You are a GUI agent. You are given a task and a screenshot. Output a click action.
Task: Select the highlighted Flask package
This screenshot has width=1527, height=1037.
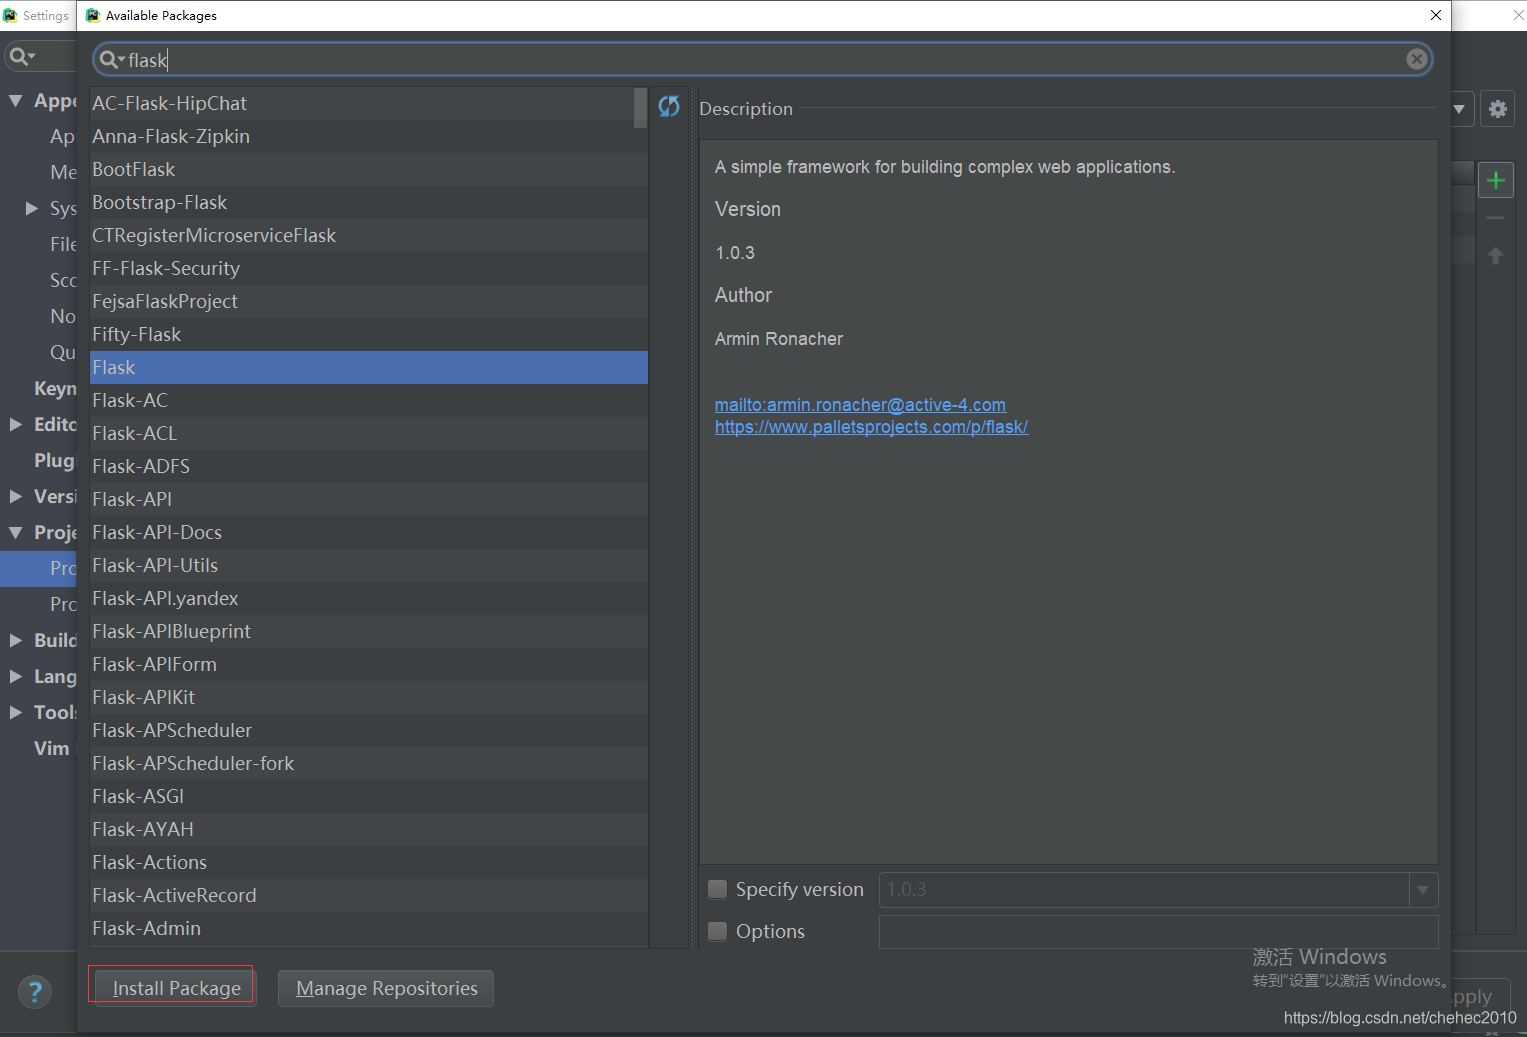pyautogui.click(x=369, y=367)
